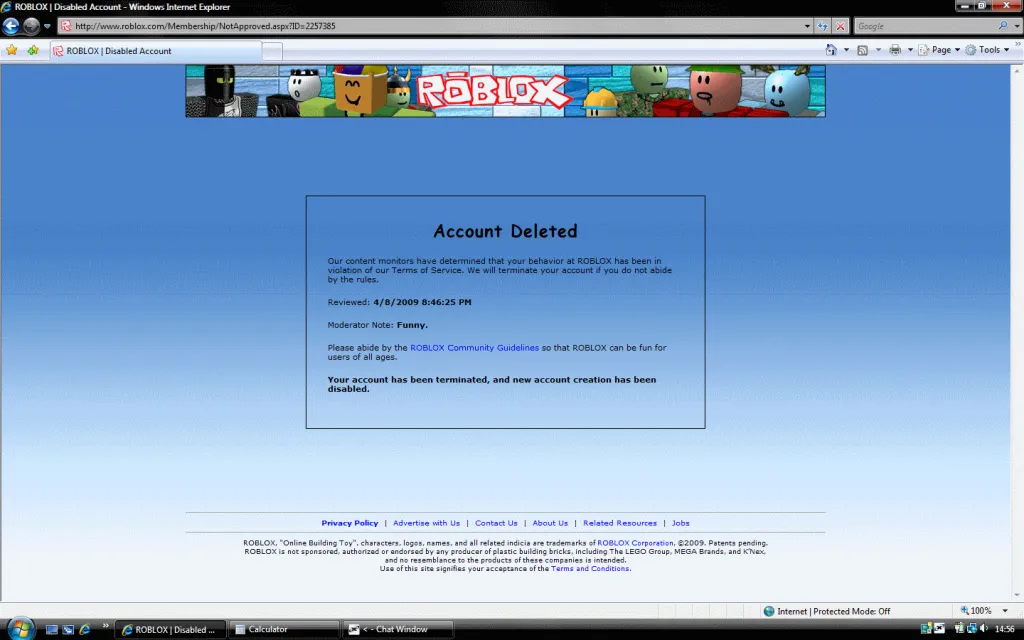Open the Windows Start orb
This screenshot has height=640, width=1024.
click(x=20, y=629)
